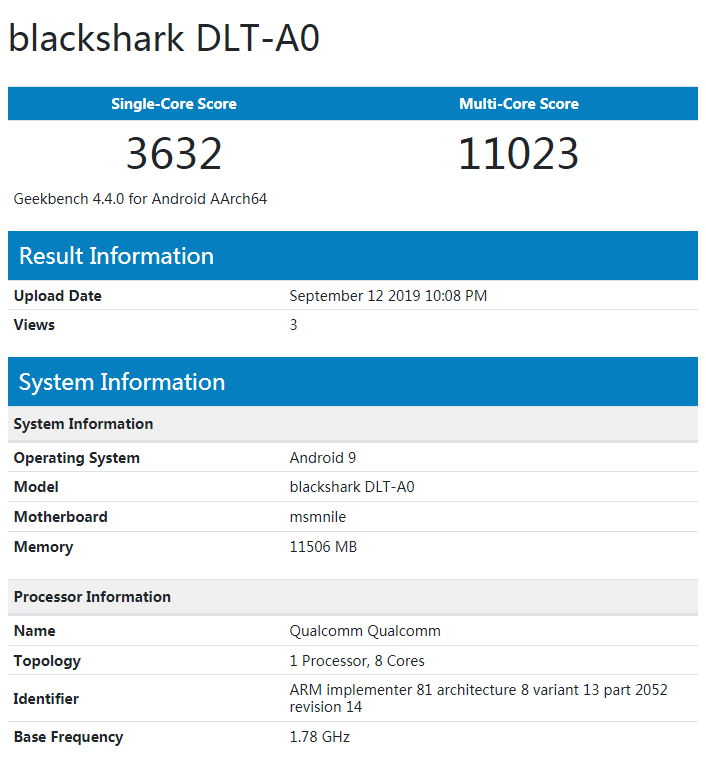This screenshot has width=706, height=762.
Task: Select the 'Identifier' label
Action: click(x=46, y=699)
